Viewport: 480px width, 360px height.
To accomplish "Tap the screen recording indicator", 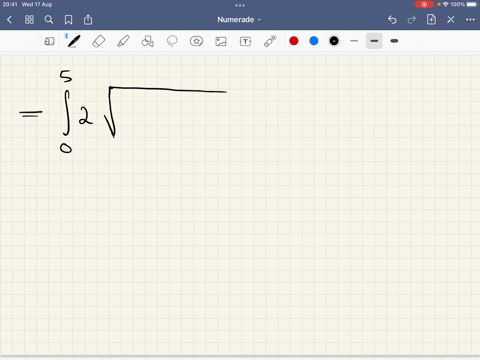I will coord(424,4).
